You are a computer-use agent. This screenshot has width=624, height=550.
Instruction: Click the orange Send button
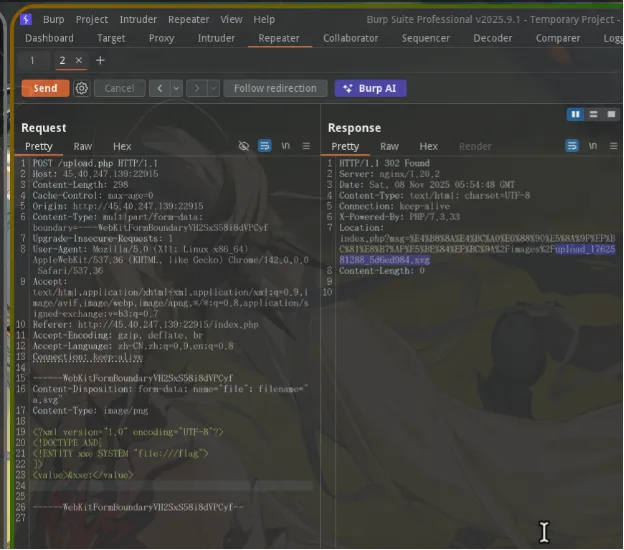pyautogui.click(x=45, y=88)
